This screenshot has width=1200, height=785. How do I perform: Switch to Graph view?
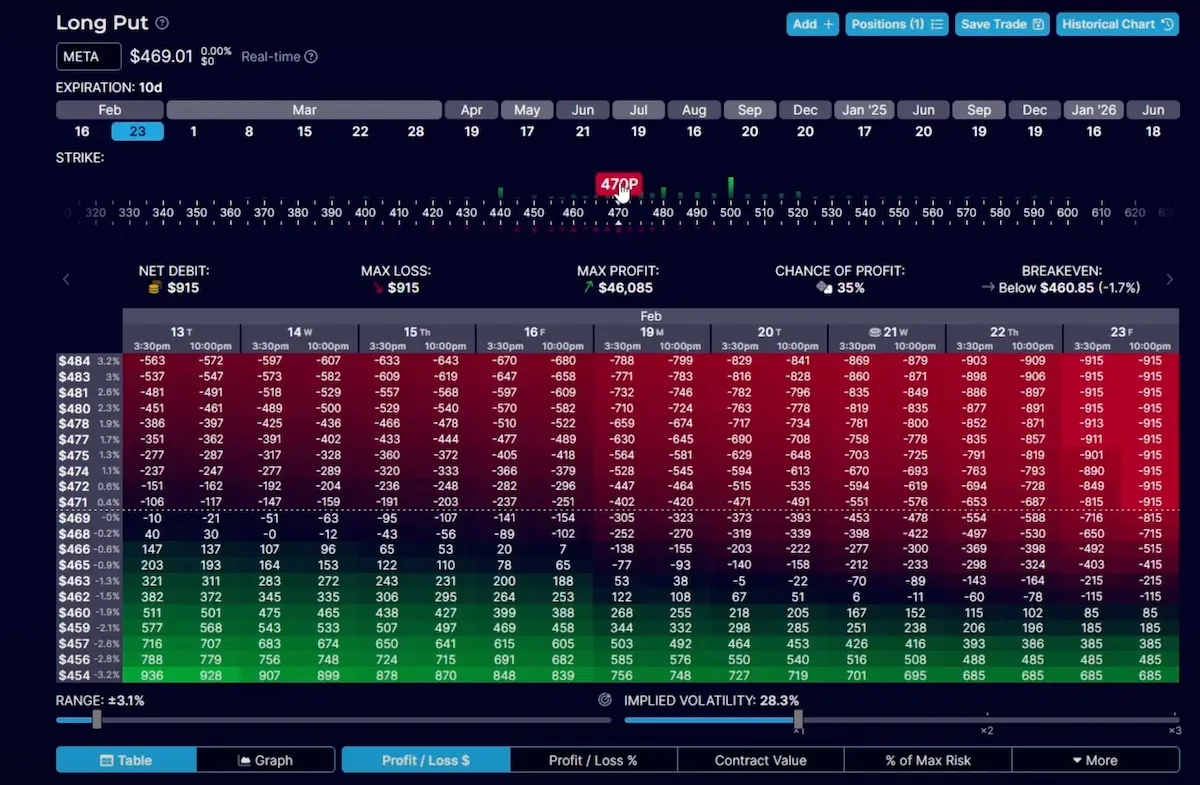tap(265, 760)
